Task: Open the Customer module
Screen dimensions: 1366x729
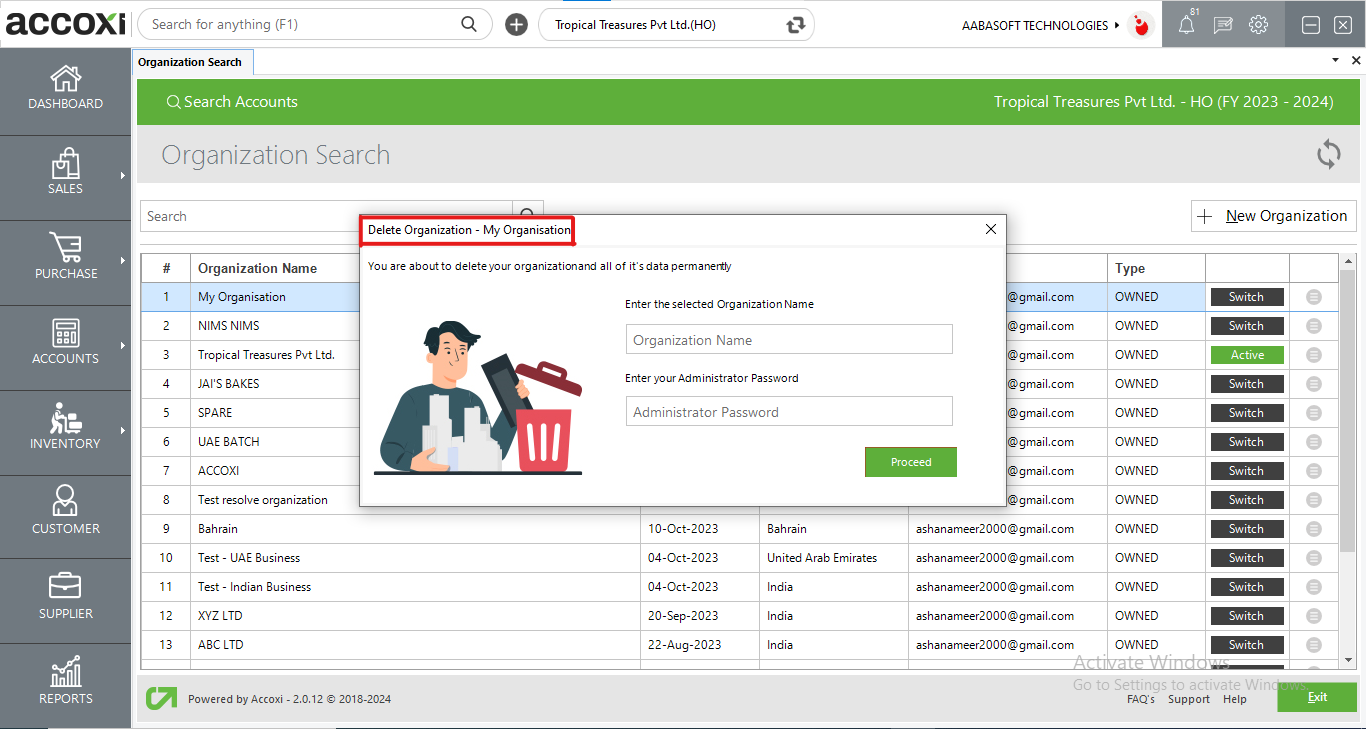Action: click(x=65, y=501)
